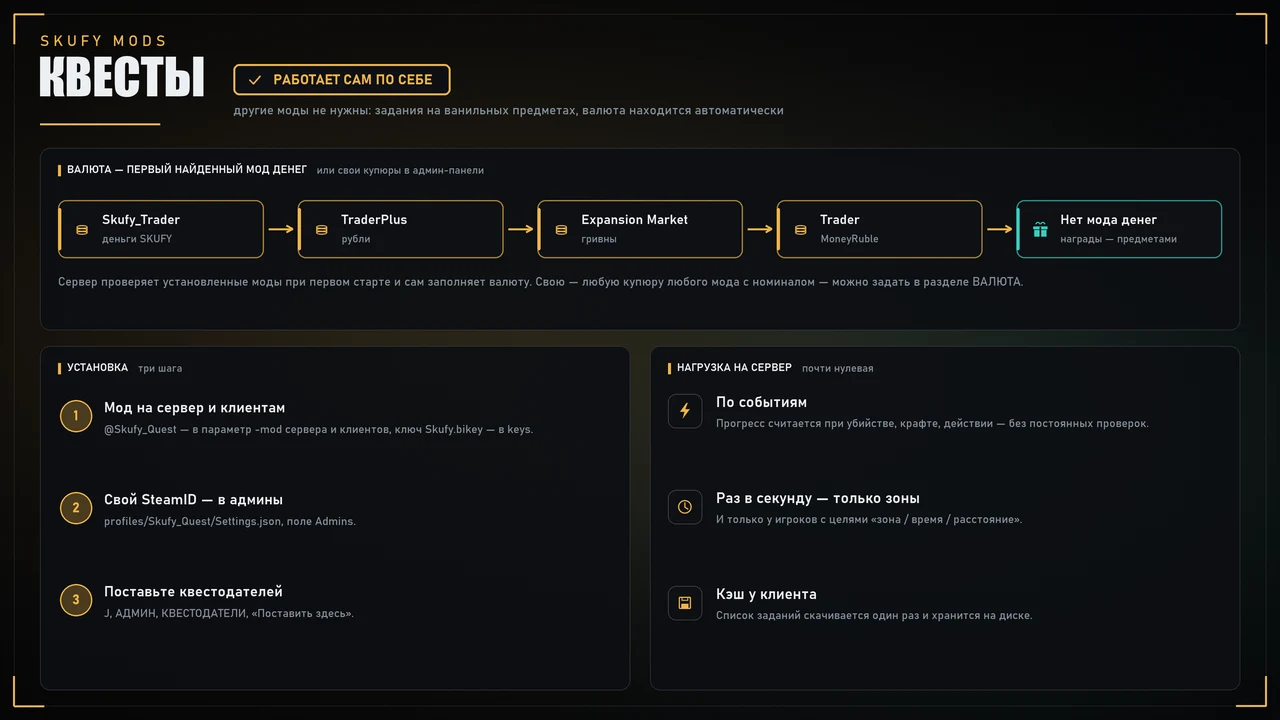Click the "КВЕСТЫ" title
The height and width of the screenshot is (720, 1280).
(x=122, y=78)
